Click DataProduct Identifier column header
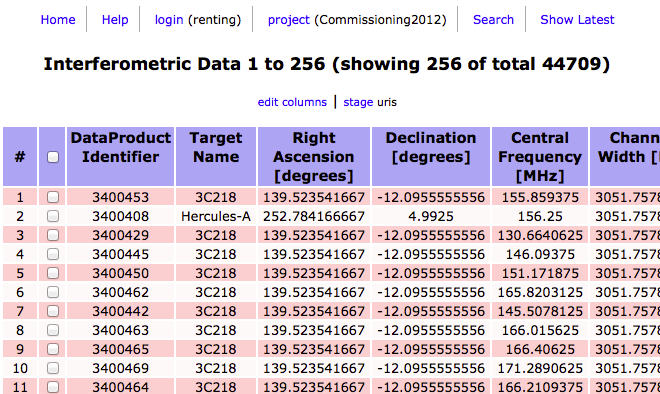 (120, 147)
